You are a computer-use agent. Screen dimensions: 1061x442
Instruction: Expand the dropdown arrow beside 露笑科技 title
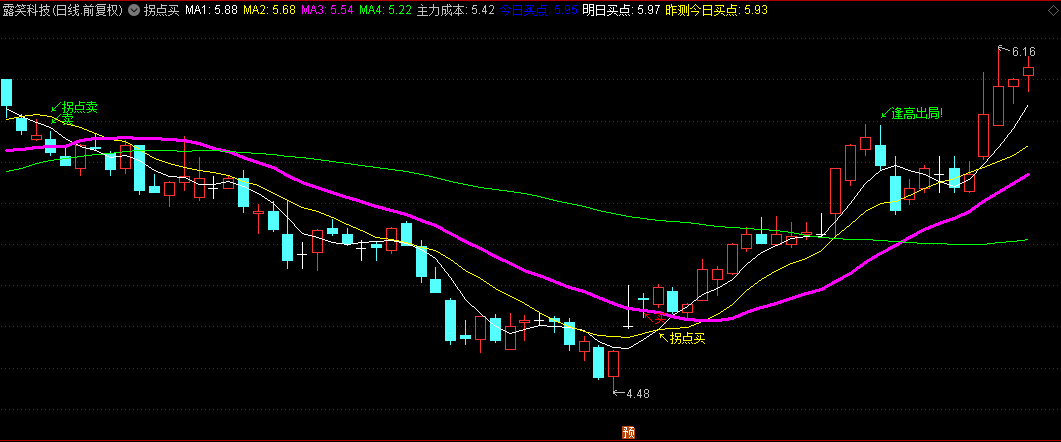tap(133, 11)
